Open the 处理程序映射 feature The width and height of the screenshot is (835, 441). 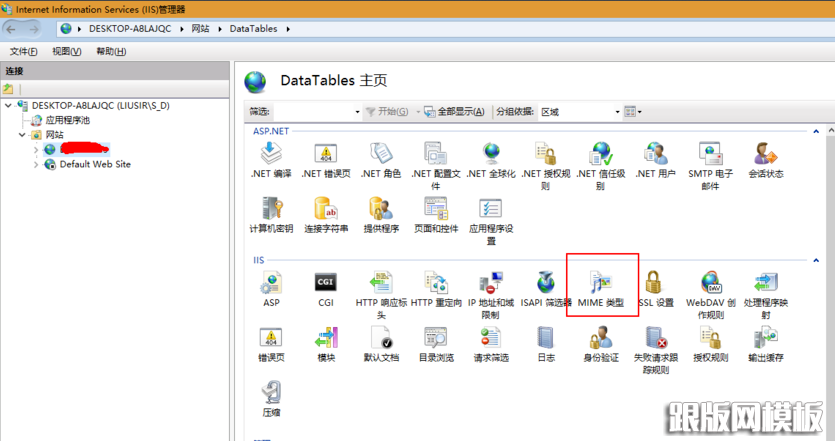766,296
